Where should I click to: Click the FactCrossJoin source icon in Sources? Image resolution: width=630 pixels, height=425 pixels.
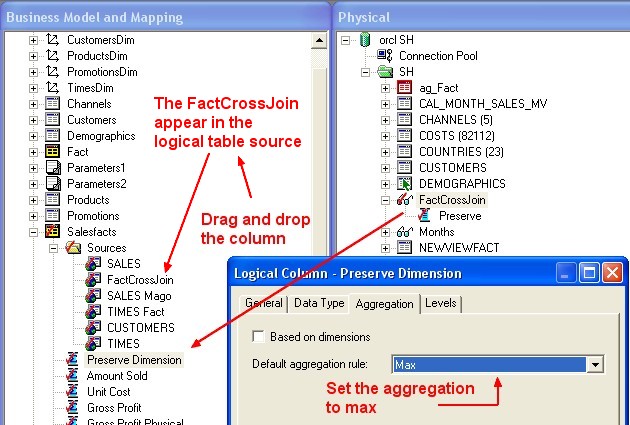click(x=93, y=280)
